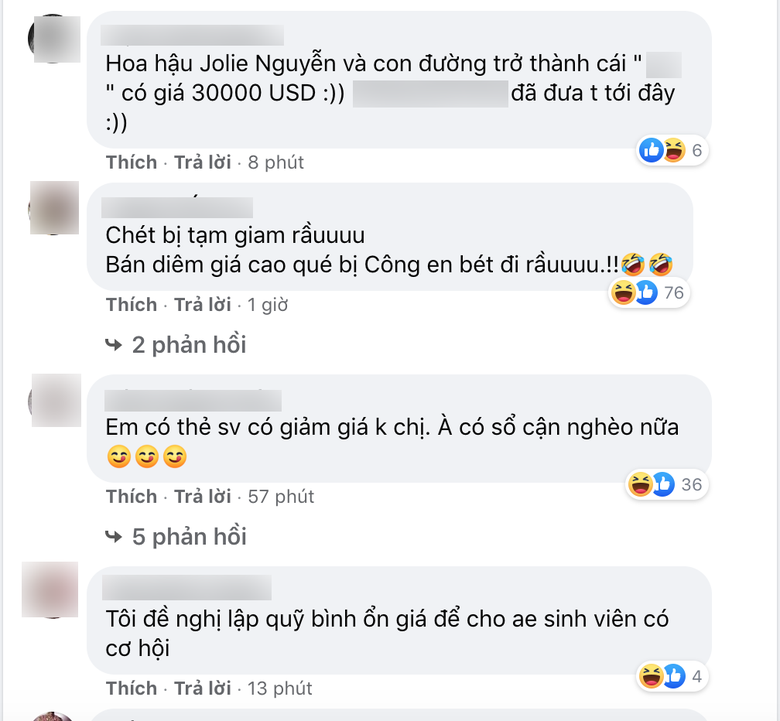Click Trả lời under the 1 giờ comment
Viewport: 780px width, 721px height.
point(202,305)
